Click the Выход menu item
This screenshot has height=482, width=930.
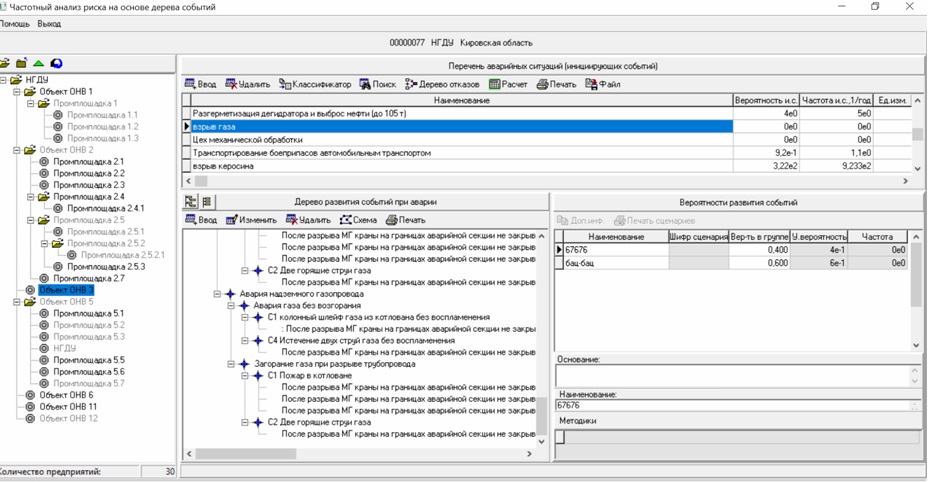pyautogui.click(x=48, y=23)
